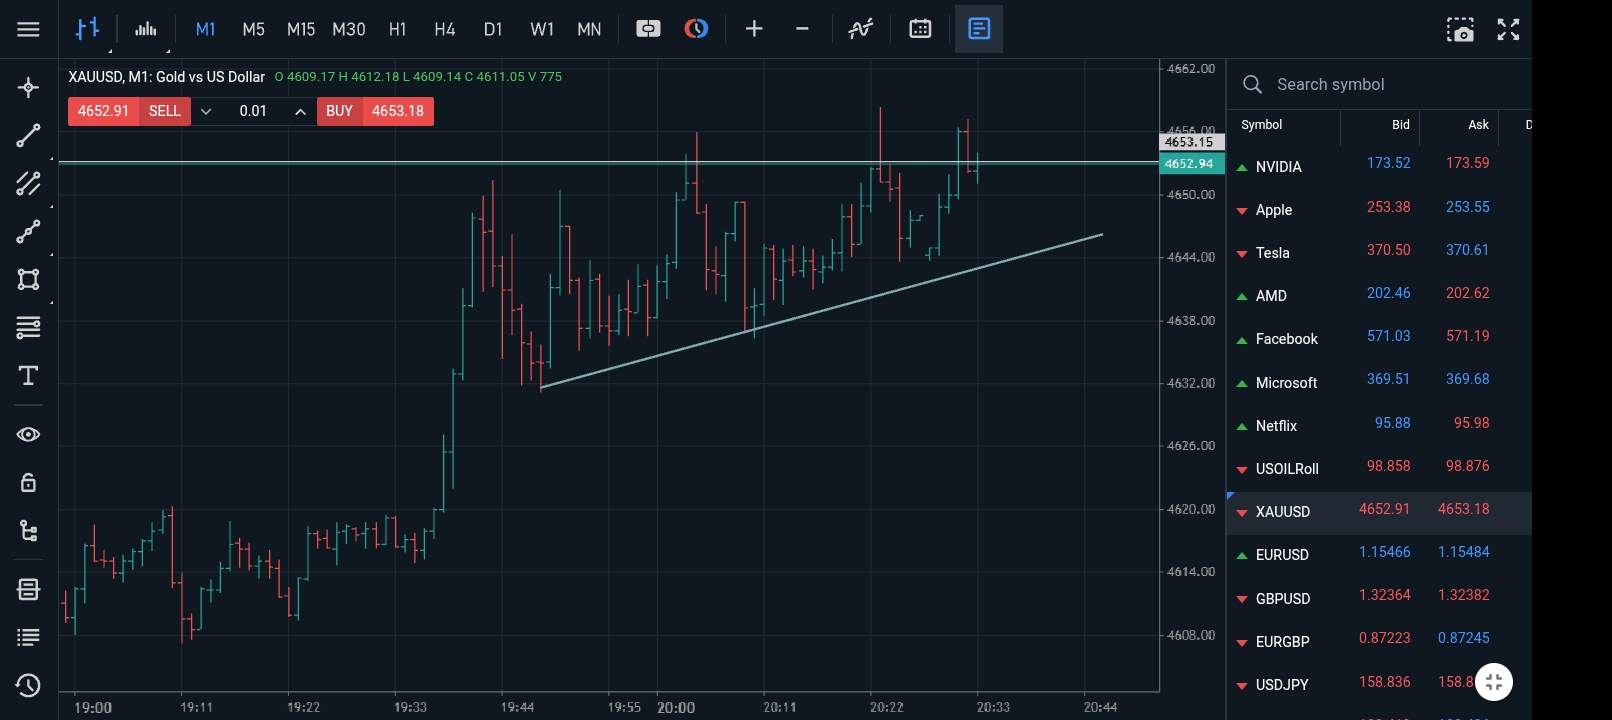Screen dimensions: 1612x720
Task: Click the white exit-fullscreen round button
Action: [x=1494, y=682]
